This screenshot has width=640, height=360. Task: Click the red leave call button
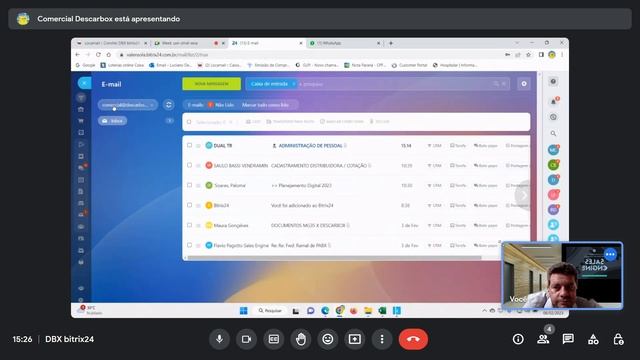pyautogui.click(x=413, y=339)
